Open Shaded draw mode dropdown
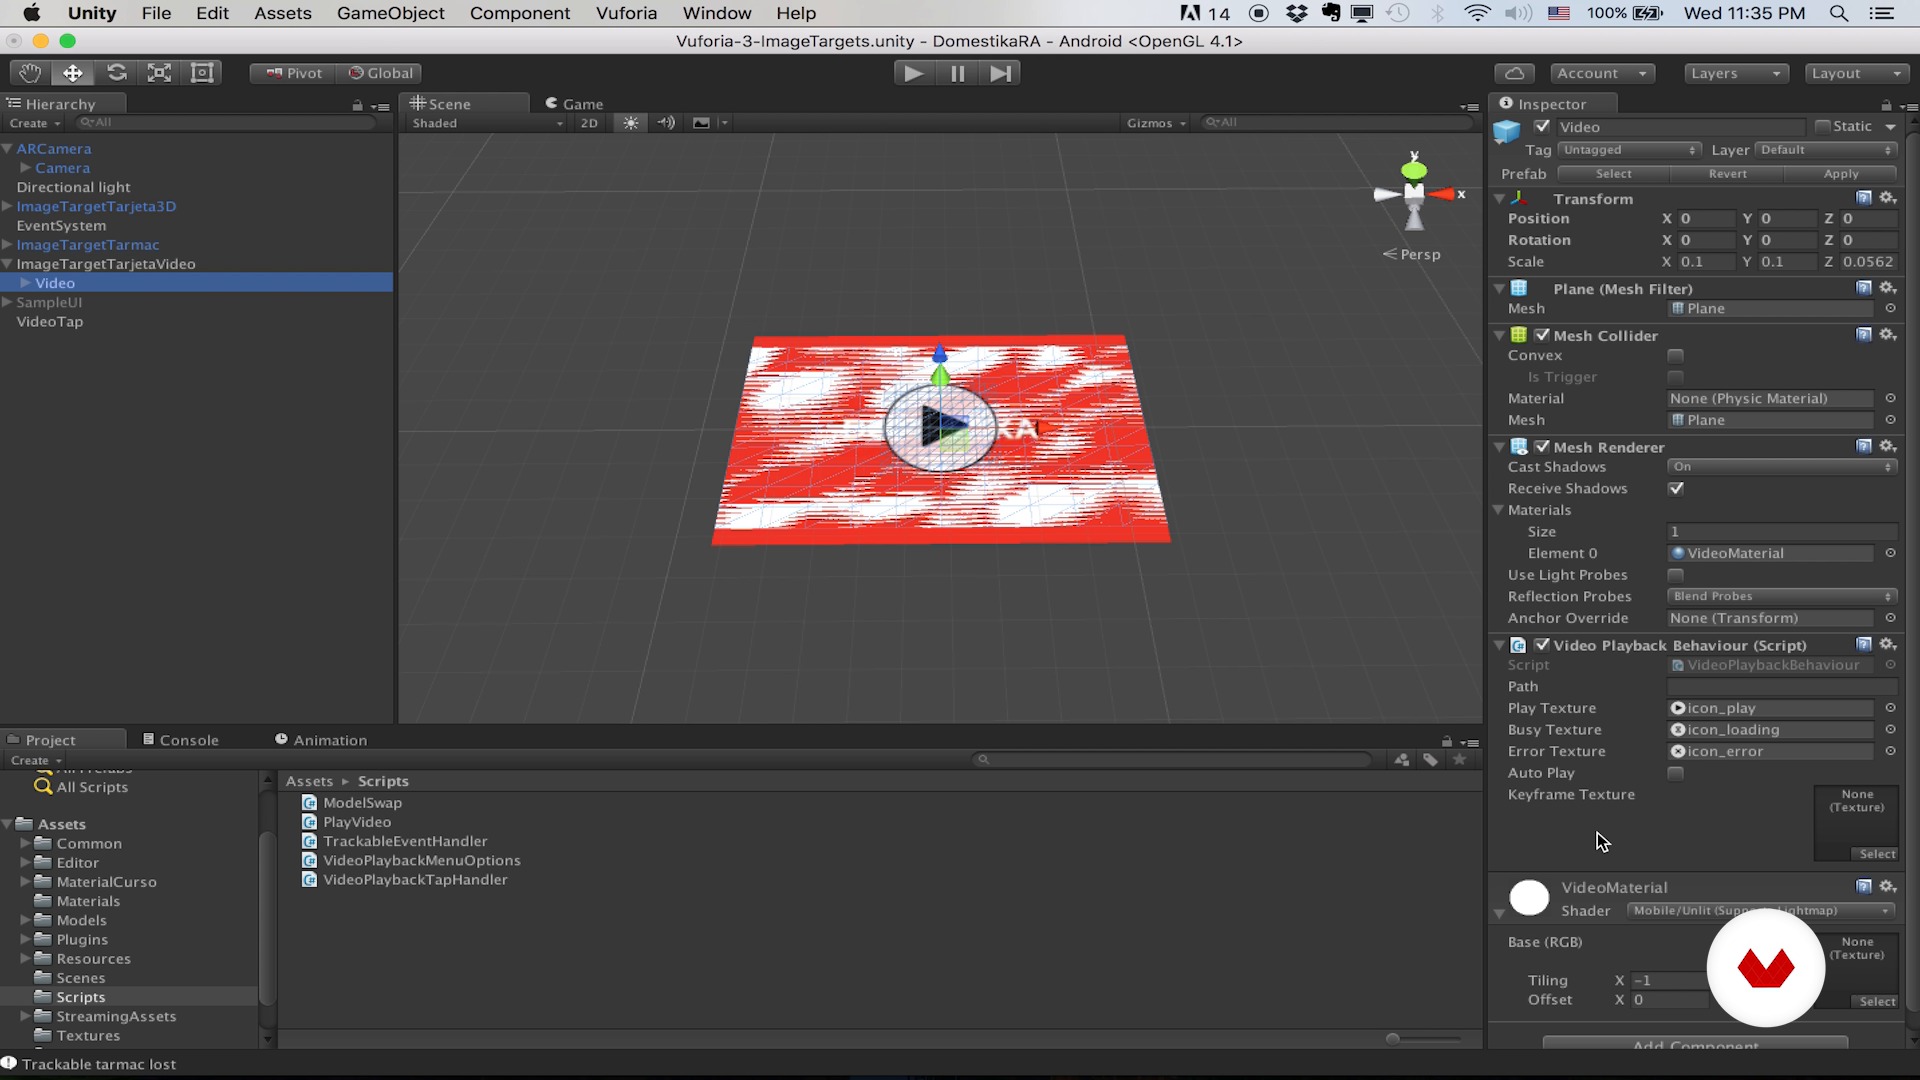Image resolution: width=1920 pixels, height=1080 pixels. 488,123
